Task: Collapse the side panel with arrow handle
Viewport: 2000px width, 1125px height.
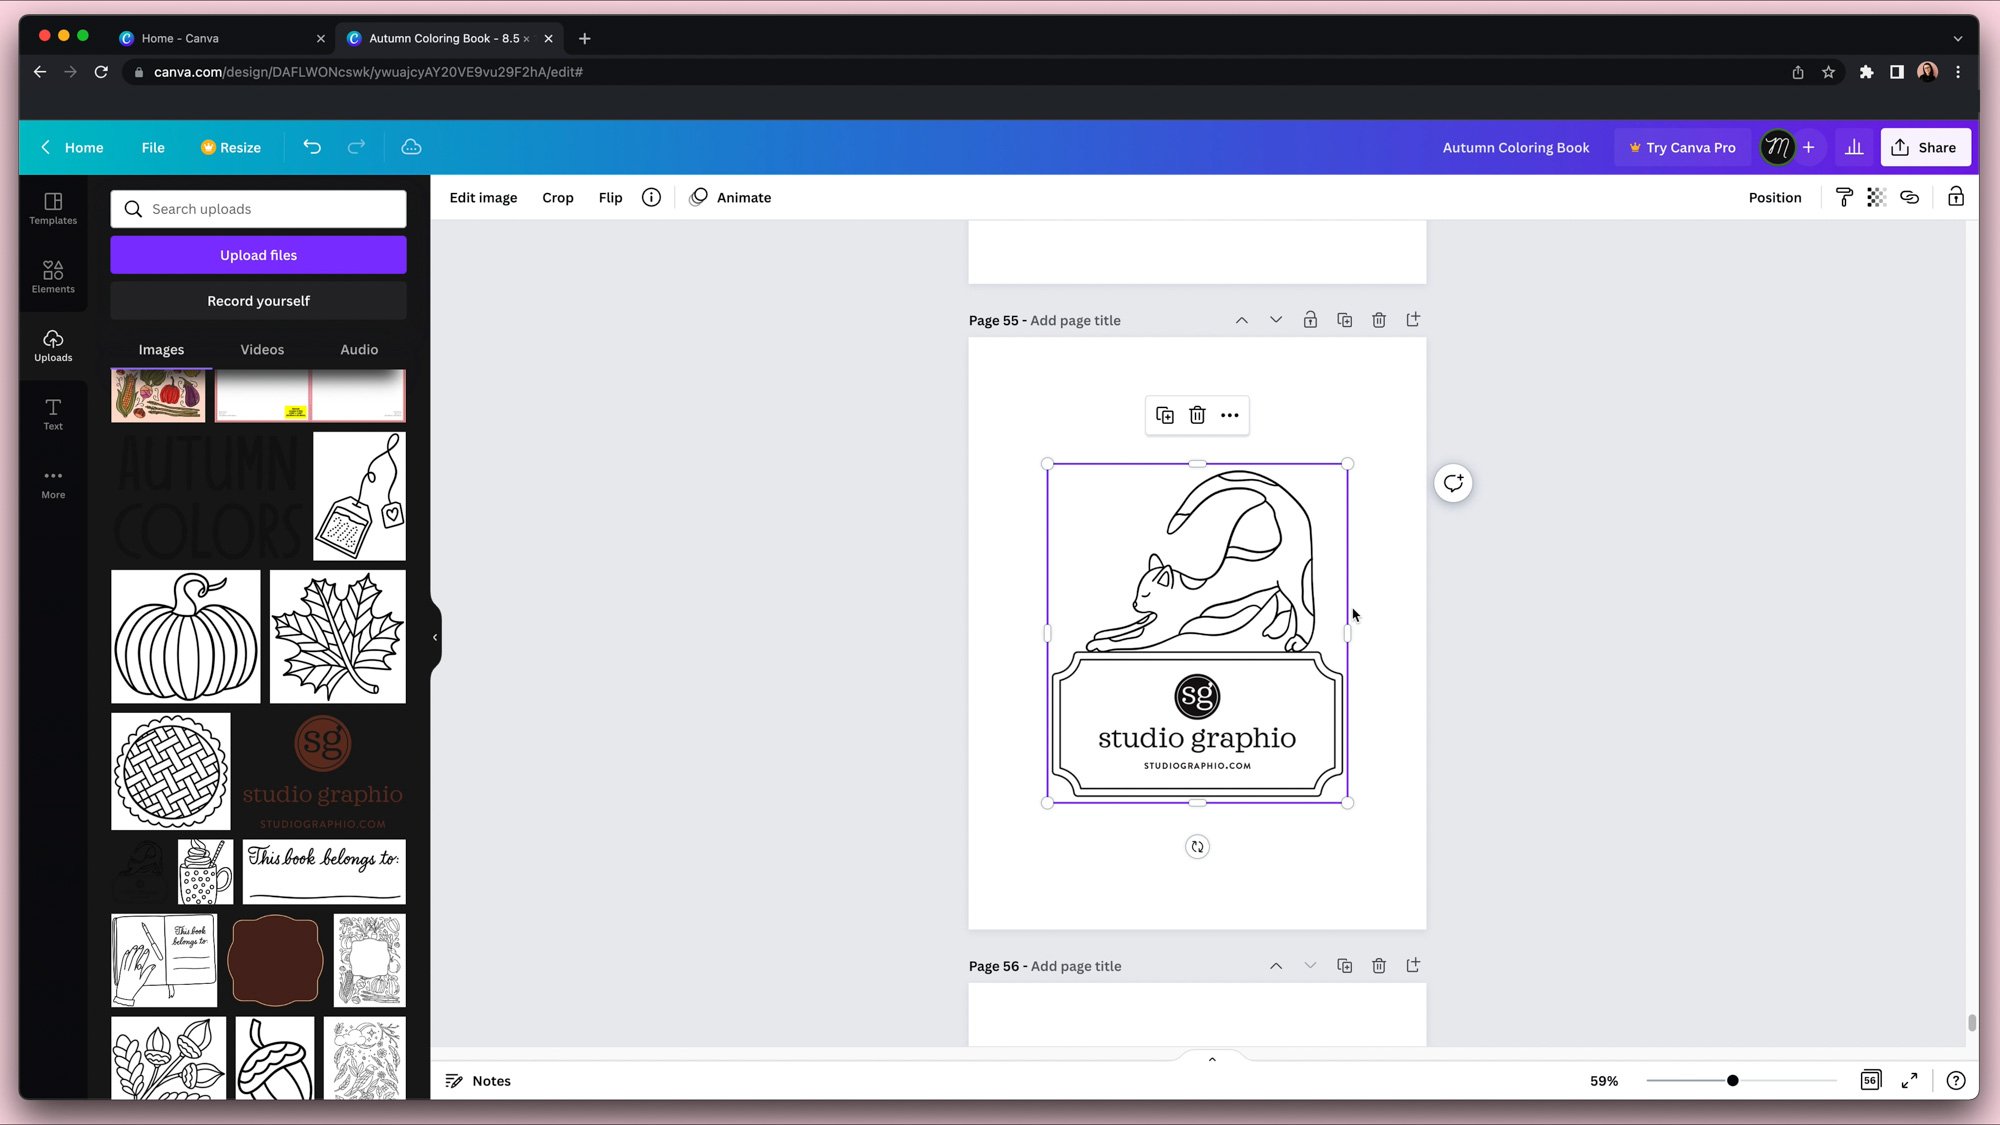Action: pyautogui.click(x=435, y=637)
